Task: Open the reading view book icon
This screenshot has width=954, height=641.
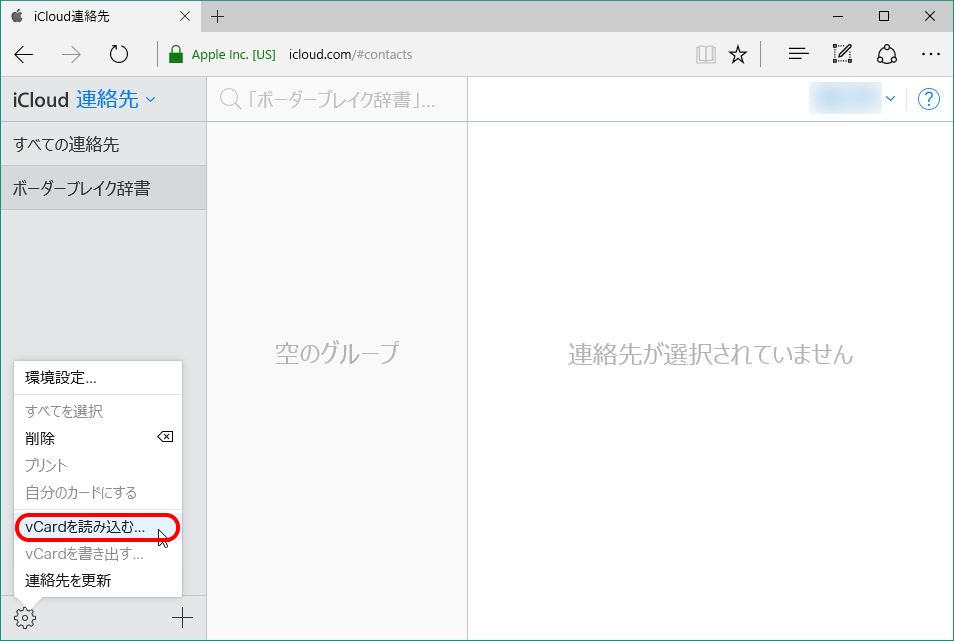Action: tap(706, 55)
